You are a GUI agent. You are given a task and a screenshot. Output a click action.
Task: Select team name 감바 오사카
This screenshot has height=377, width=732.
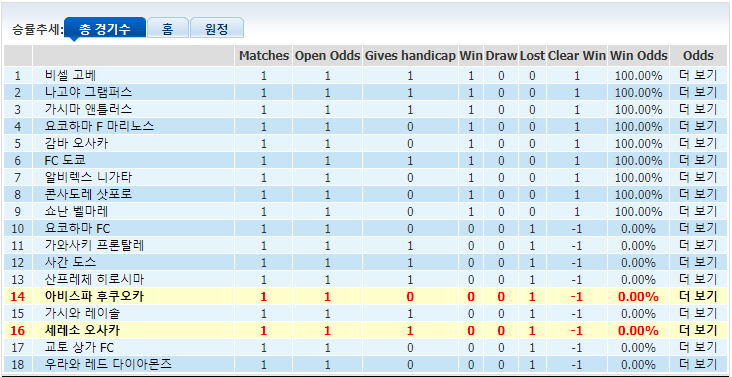point(77,144)
